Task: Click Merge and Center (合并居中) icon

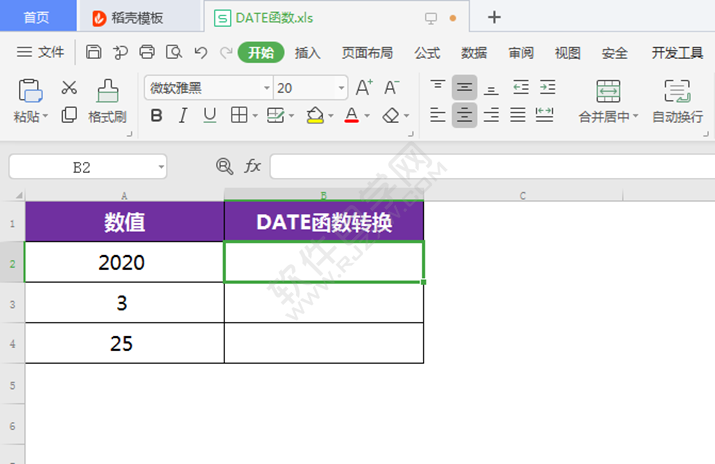Action: (x=608, y=91)
